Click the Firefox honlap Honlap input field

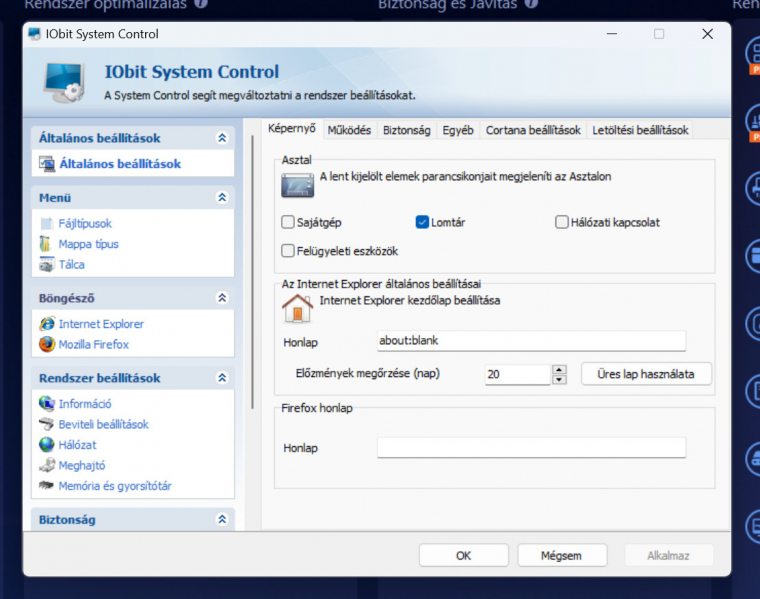531,447
